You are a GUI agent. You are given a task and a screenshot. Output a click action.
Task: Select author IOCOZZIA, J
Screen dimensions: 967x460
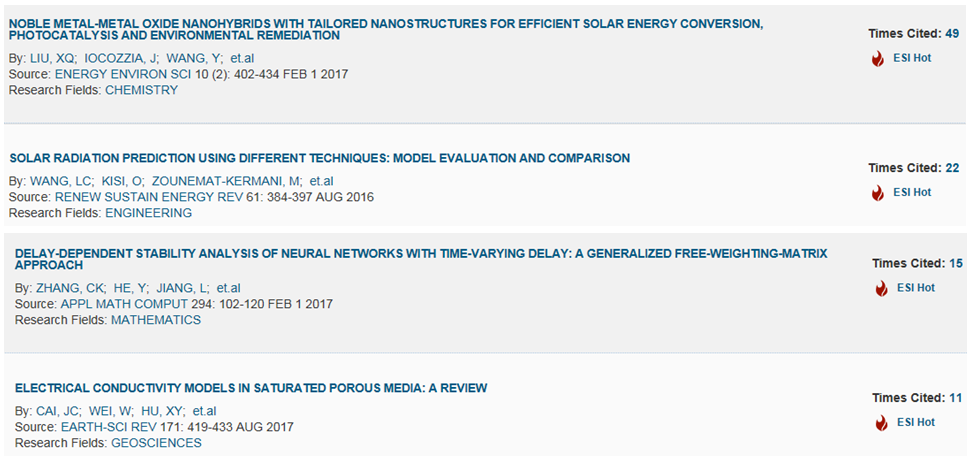coord(121,59)
